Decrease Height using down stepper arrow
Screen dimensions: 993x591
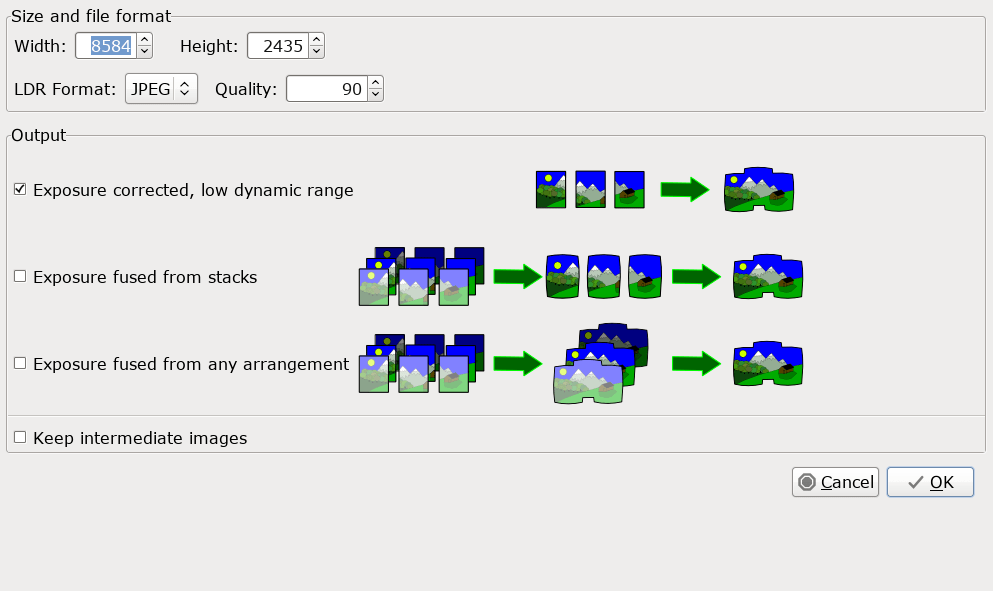[316, 51]
